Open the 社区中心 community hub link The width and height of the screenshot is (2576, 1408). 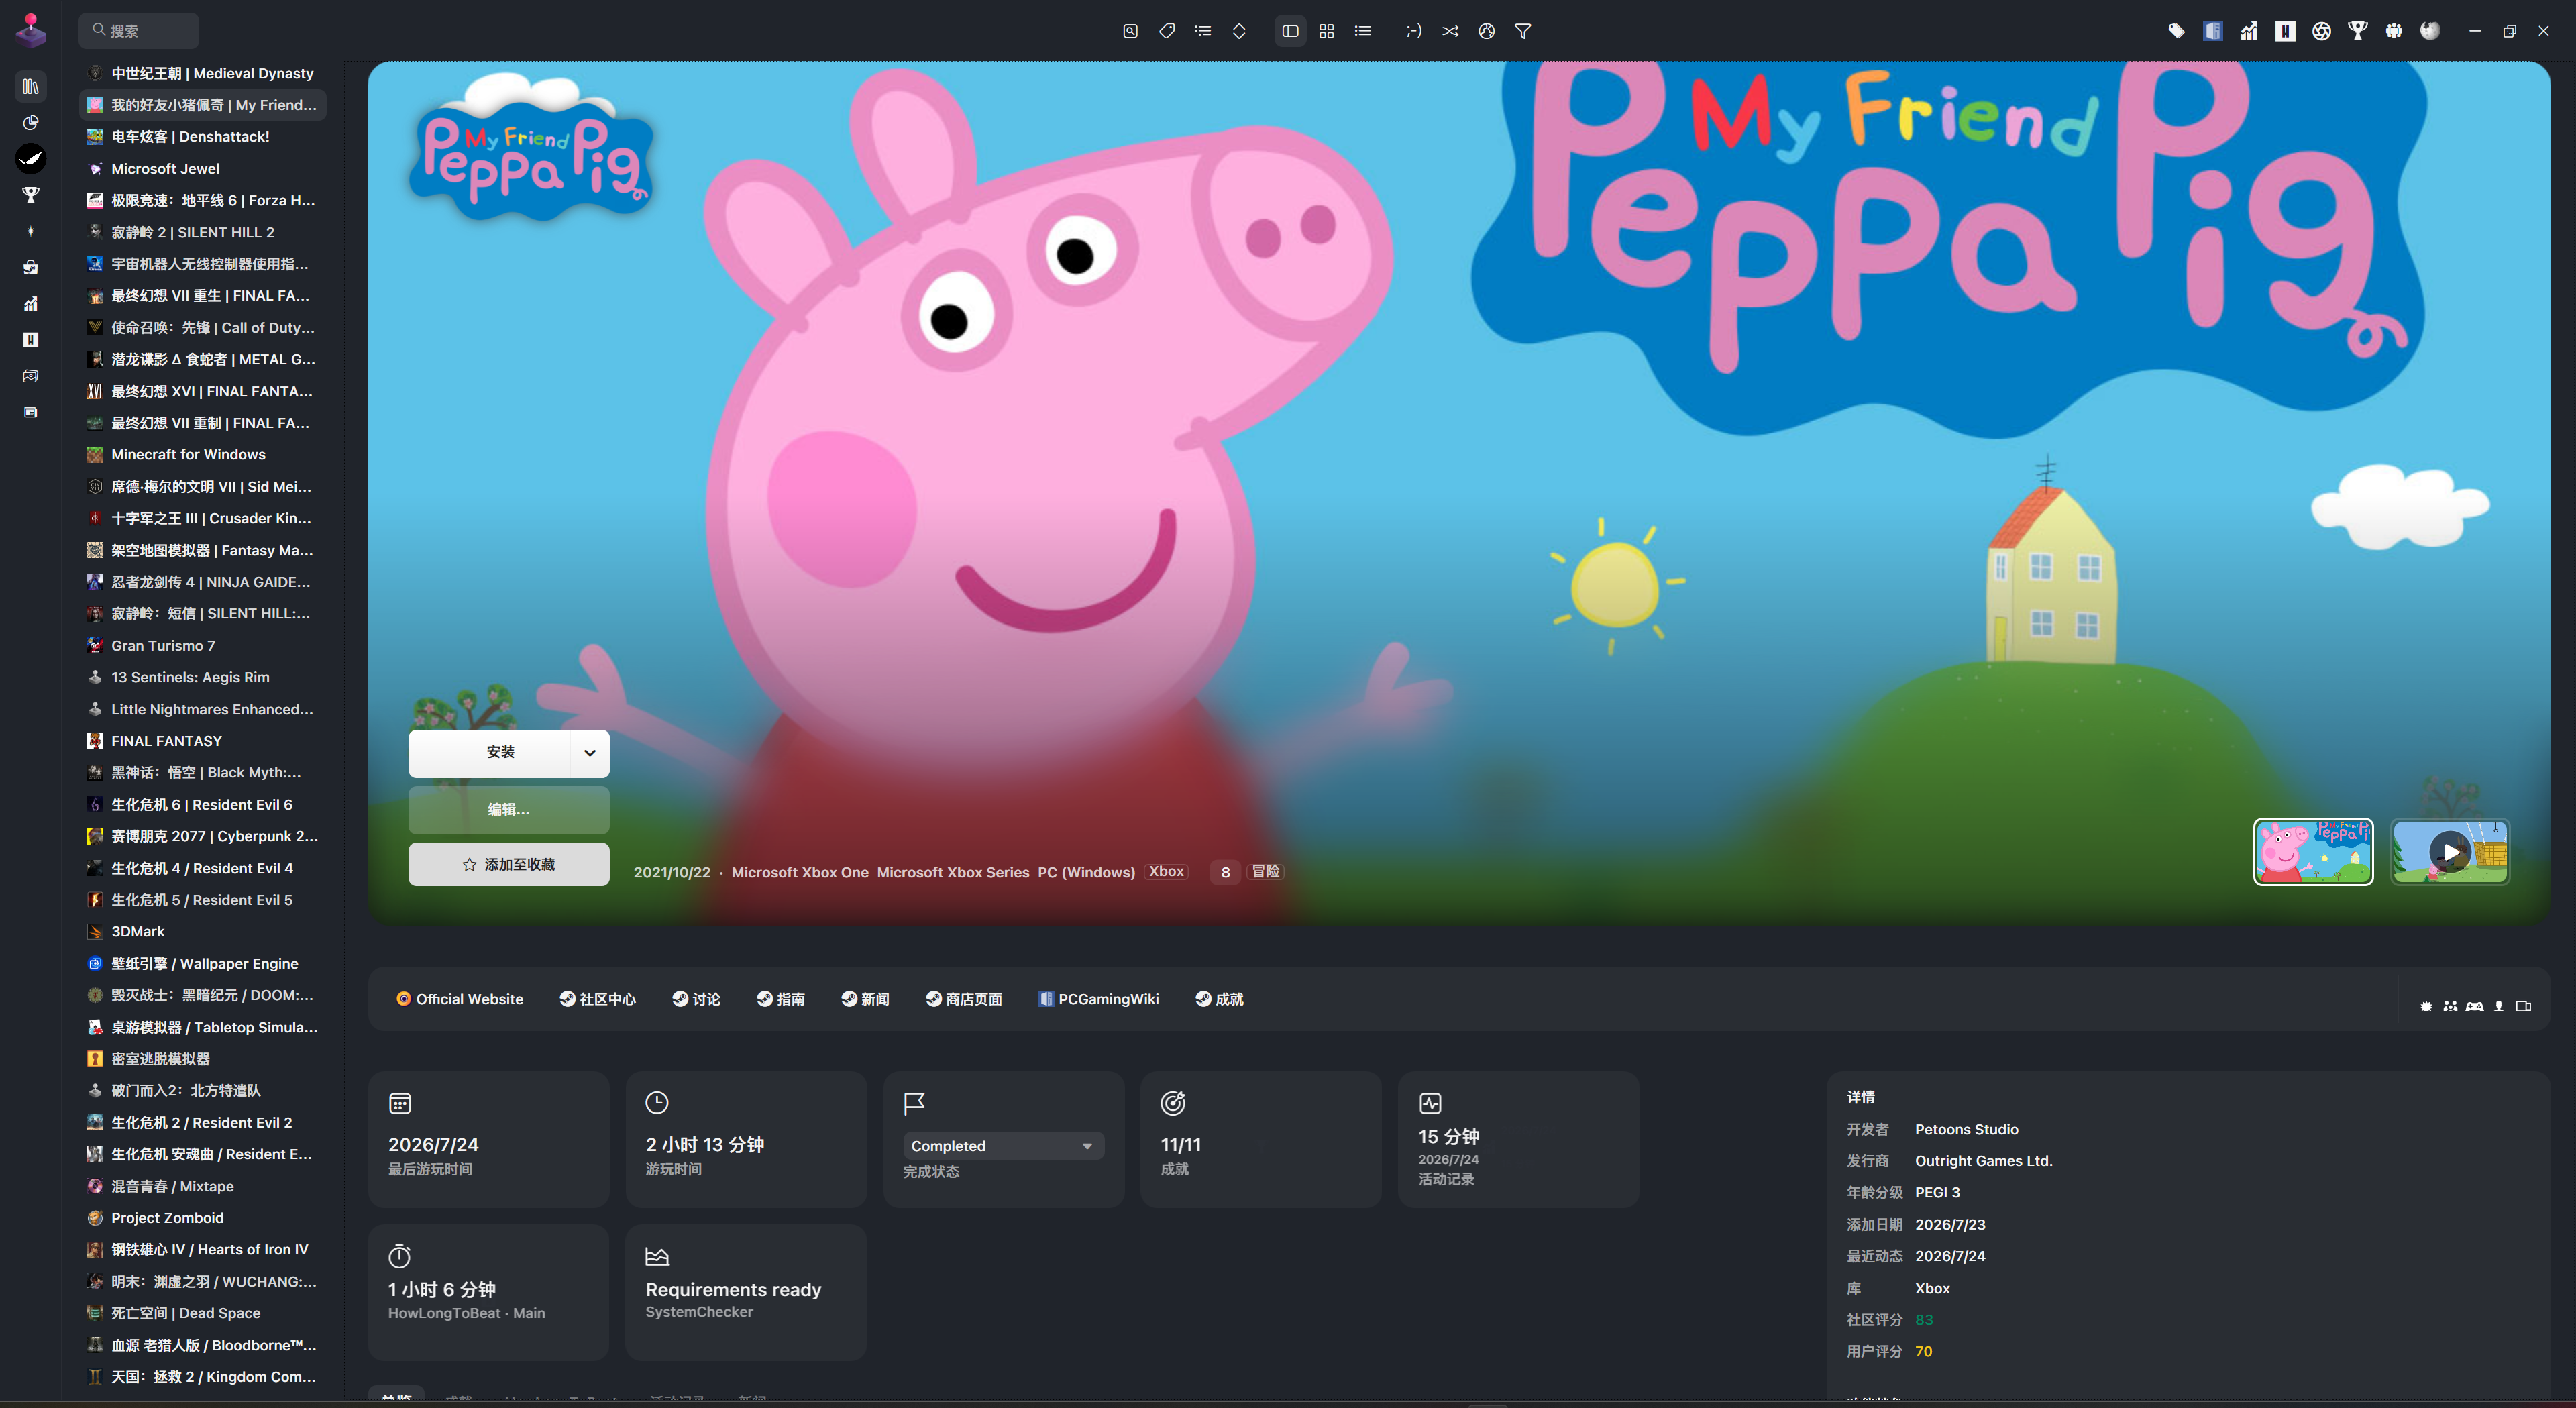597,999
